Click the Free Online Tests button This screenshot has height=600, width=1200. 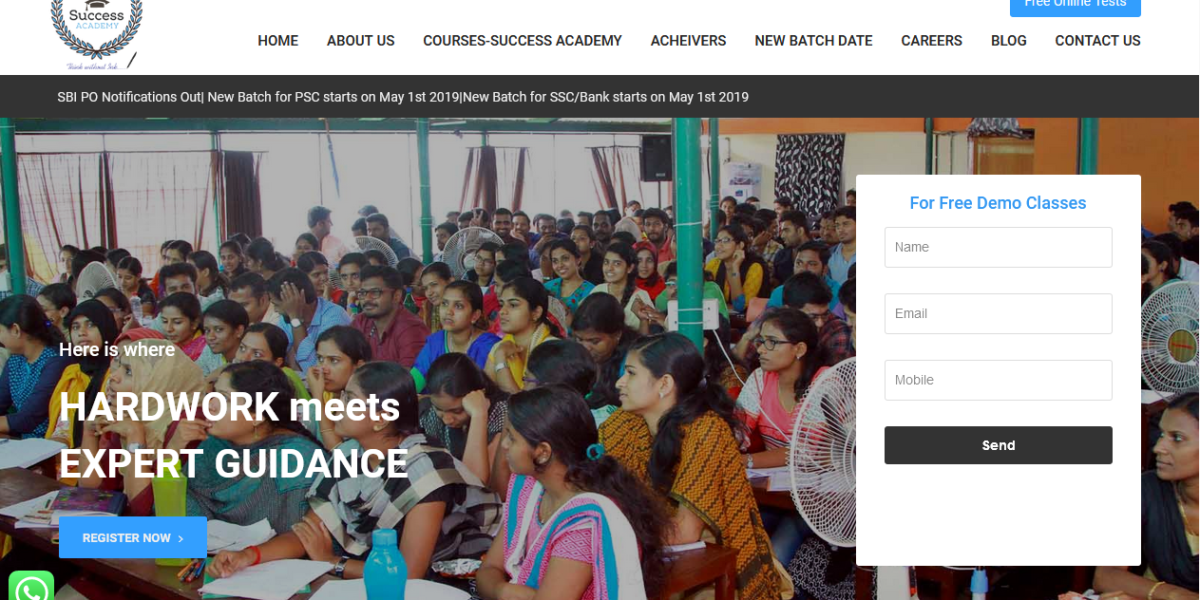point(1075,7)
